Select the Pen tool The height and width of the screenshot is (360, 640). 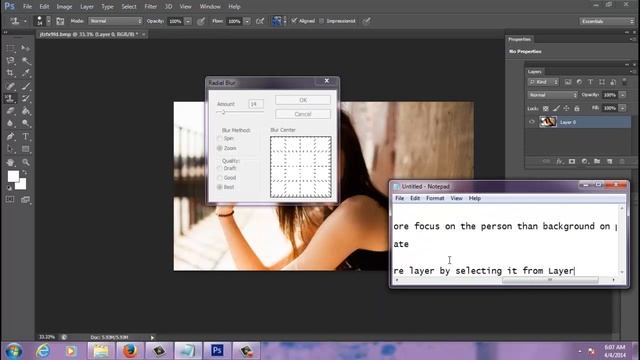point(10,136)
